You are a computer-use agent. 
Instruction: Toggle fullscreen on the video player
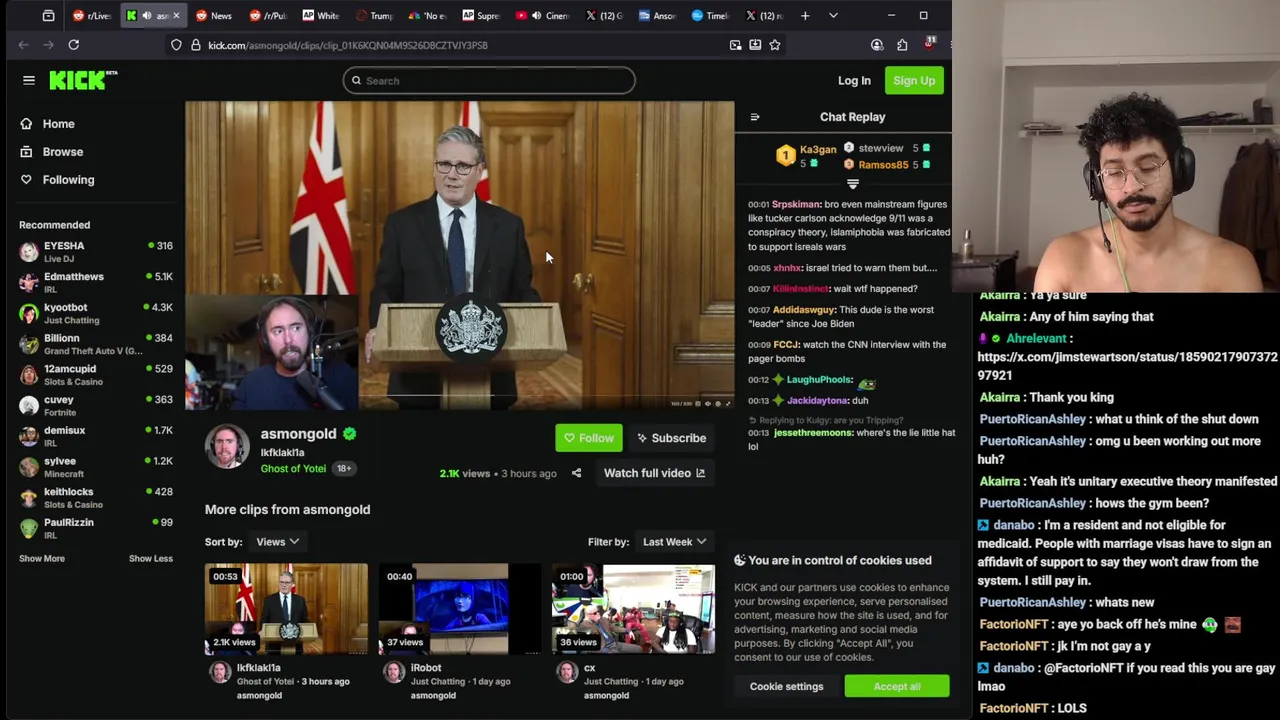(727, 404)
